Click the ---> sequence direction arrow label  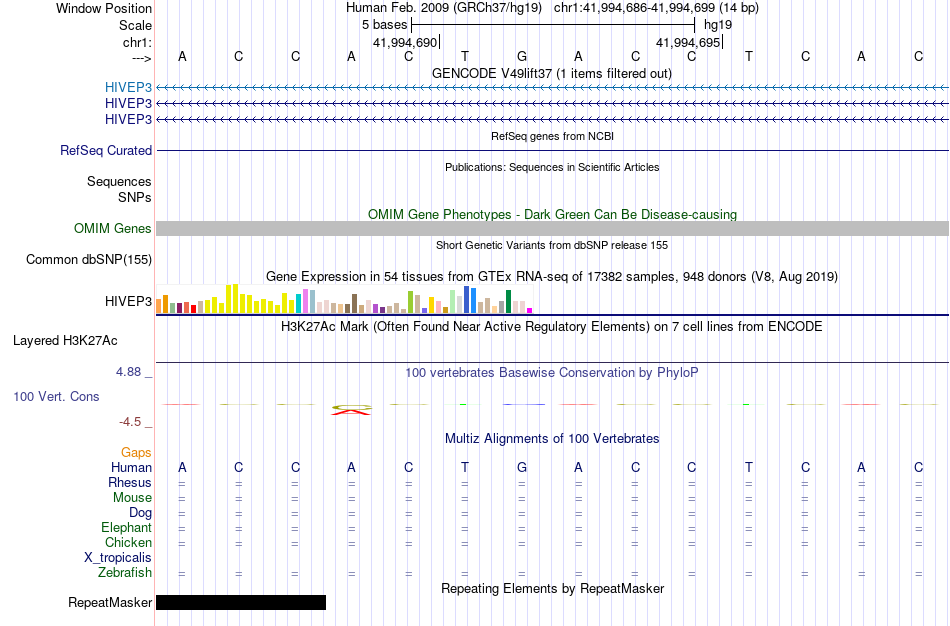tap(142, 58)
